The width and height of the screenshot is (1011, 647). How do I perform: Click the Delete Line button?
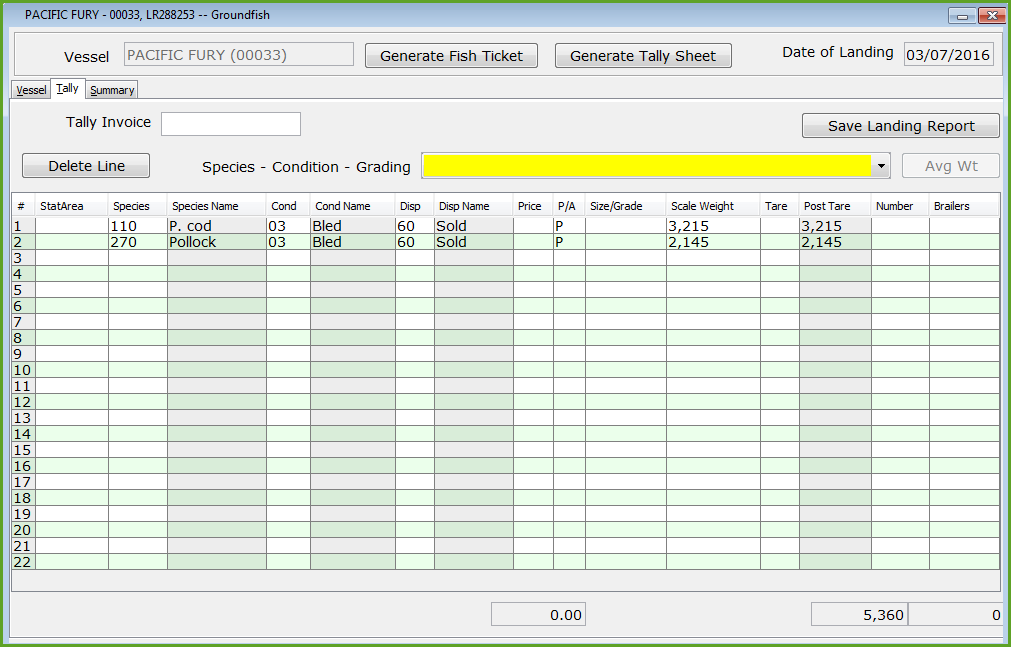coord(86,166)
